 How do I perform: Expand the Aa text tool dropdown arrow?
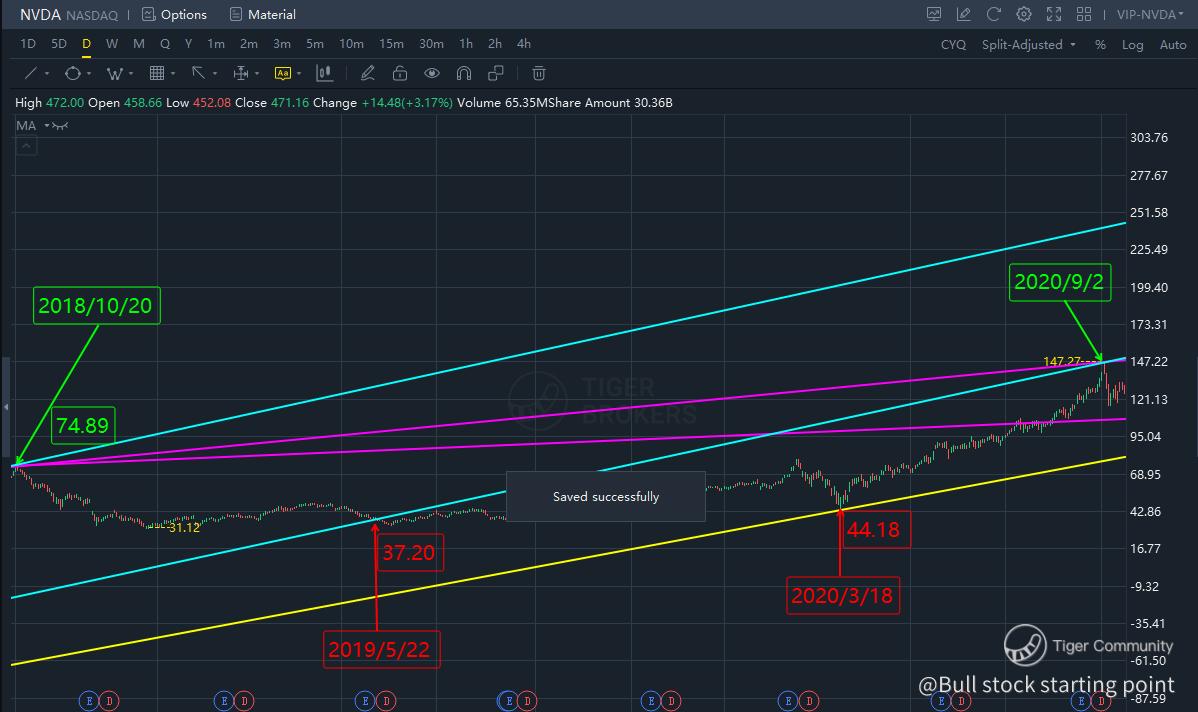click(299, 74)
